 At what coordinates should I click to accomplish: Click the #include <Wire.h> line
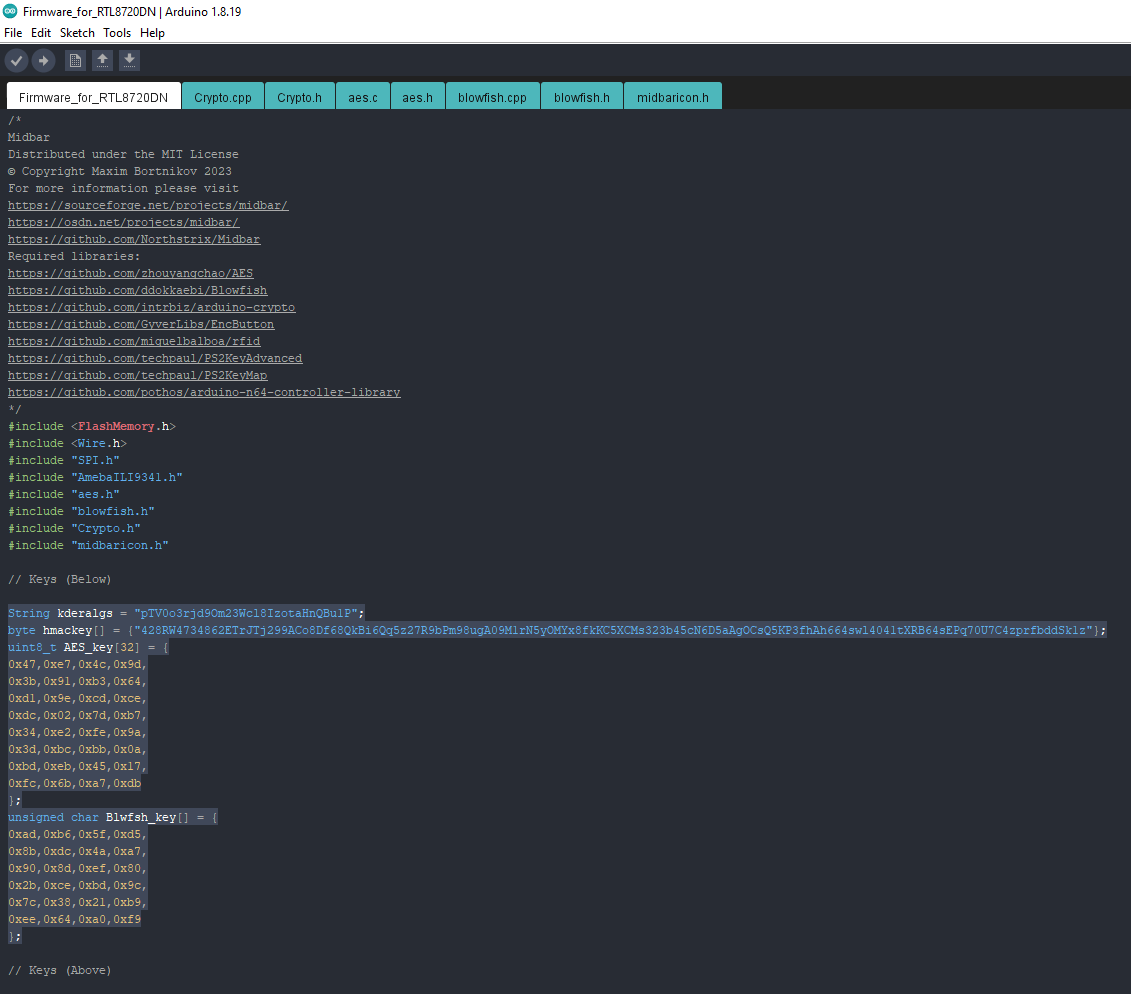67,444
